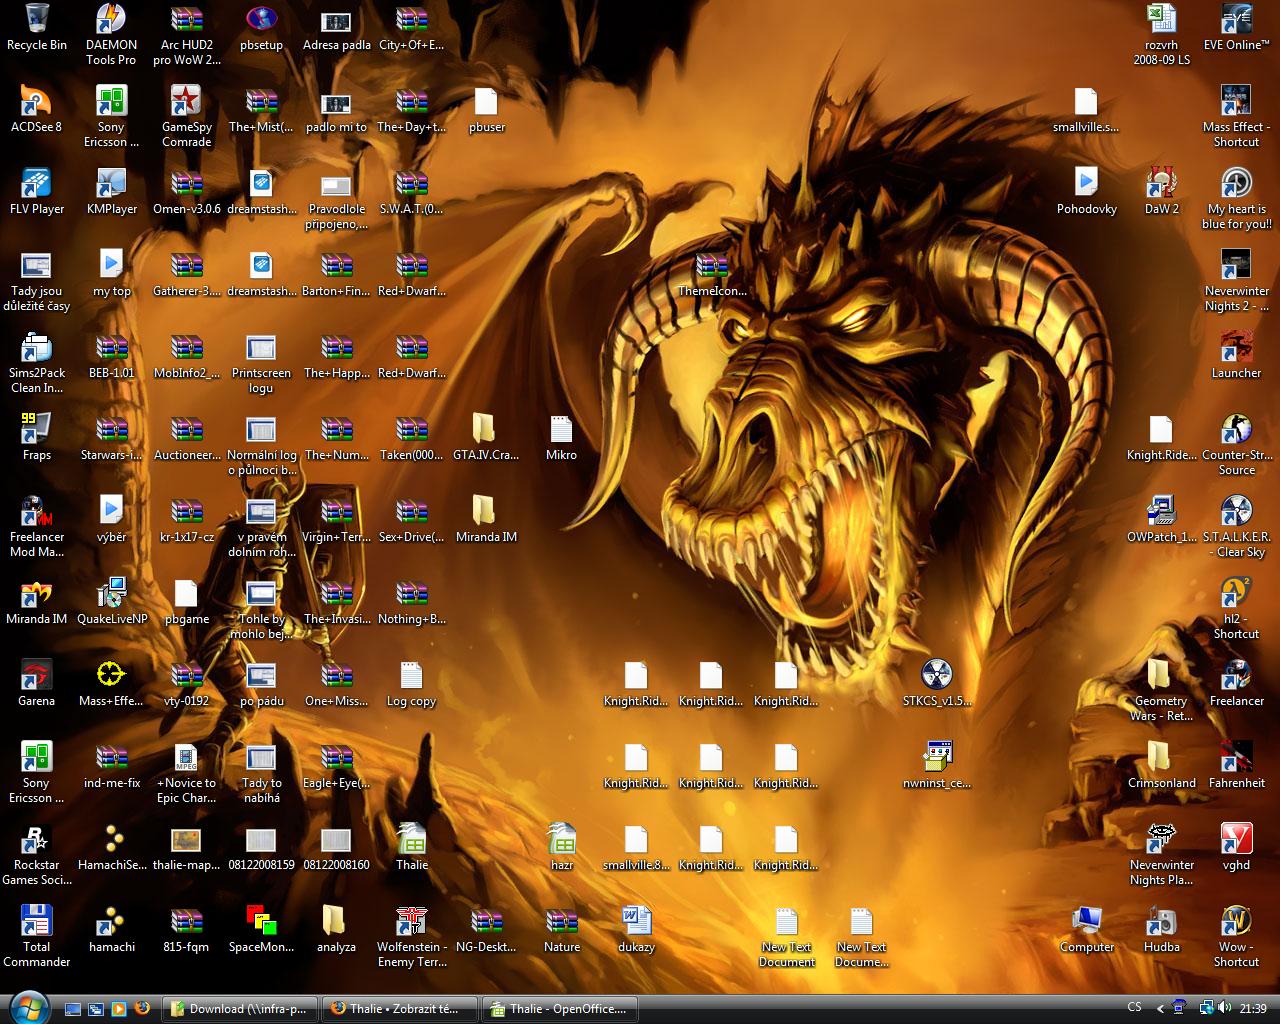
Task: Click the volume speaker tray icon
Action: pyautogui.click(x=1226, y=1009)
